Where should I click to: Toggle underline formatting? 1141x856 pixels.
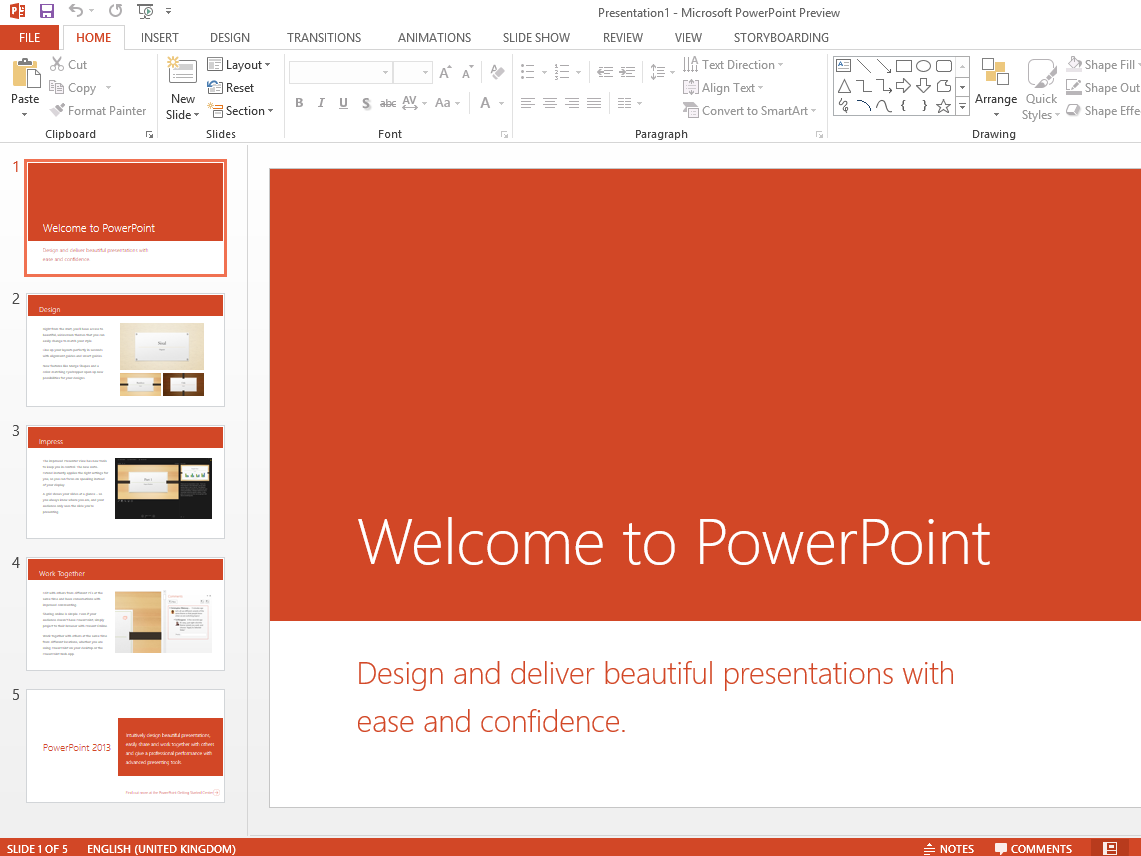point(343,103)
